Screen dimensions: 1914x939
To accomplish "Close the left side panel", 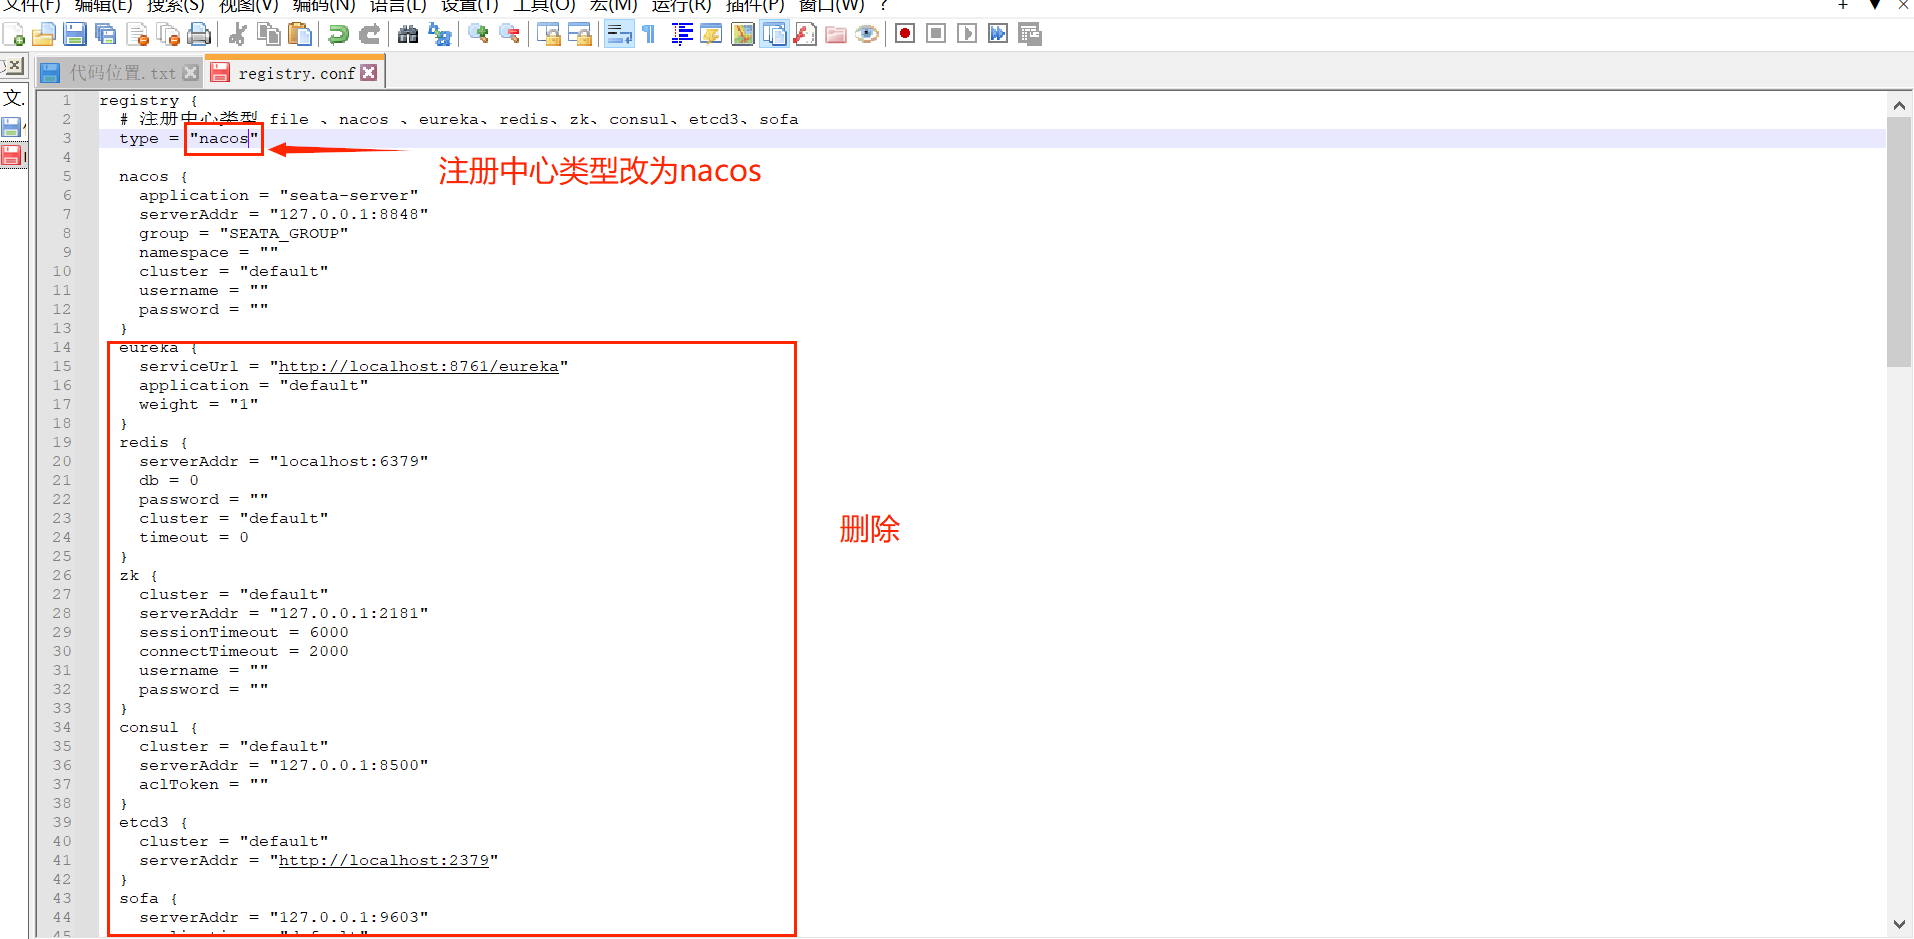I will tap(13, 66).
